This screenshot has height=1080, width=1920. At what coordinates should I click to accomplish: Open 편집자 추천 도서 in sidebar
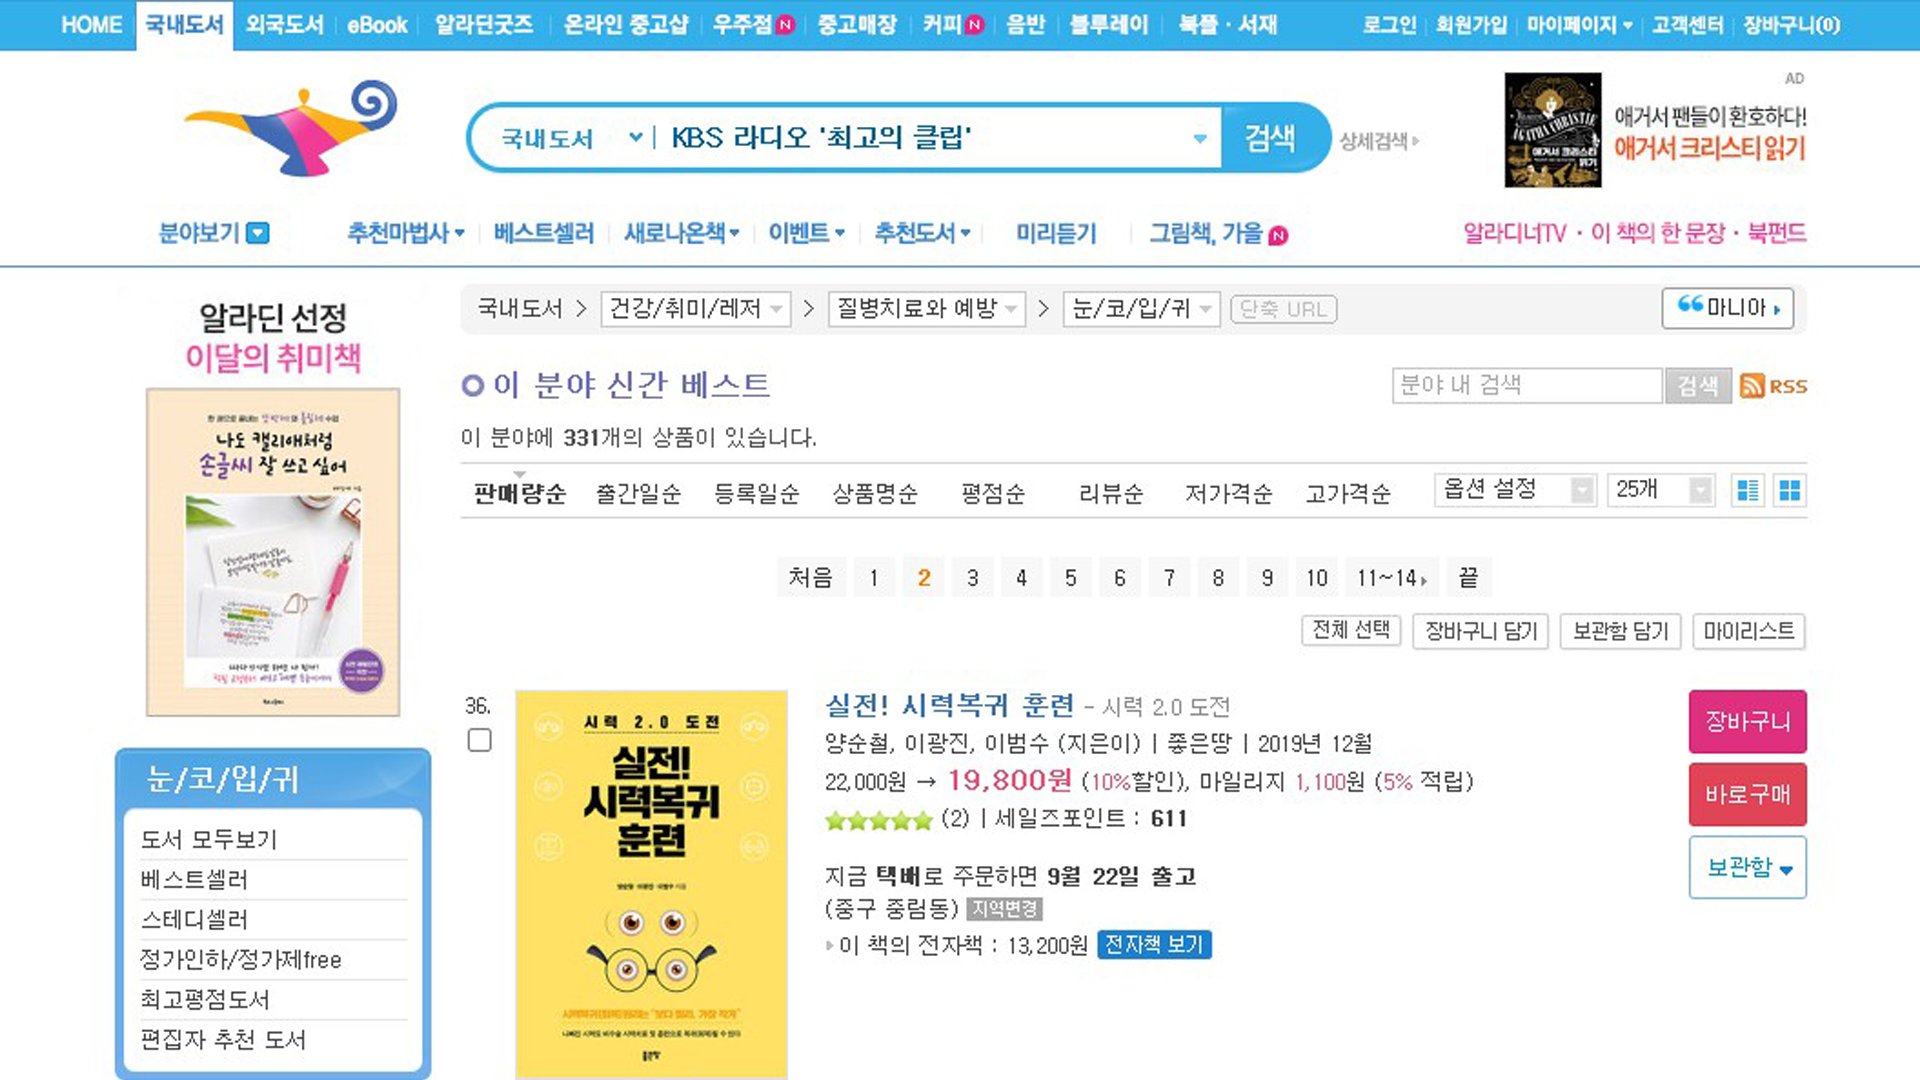click(x=223, y=1040)
